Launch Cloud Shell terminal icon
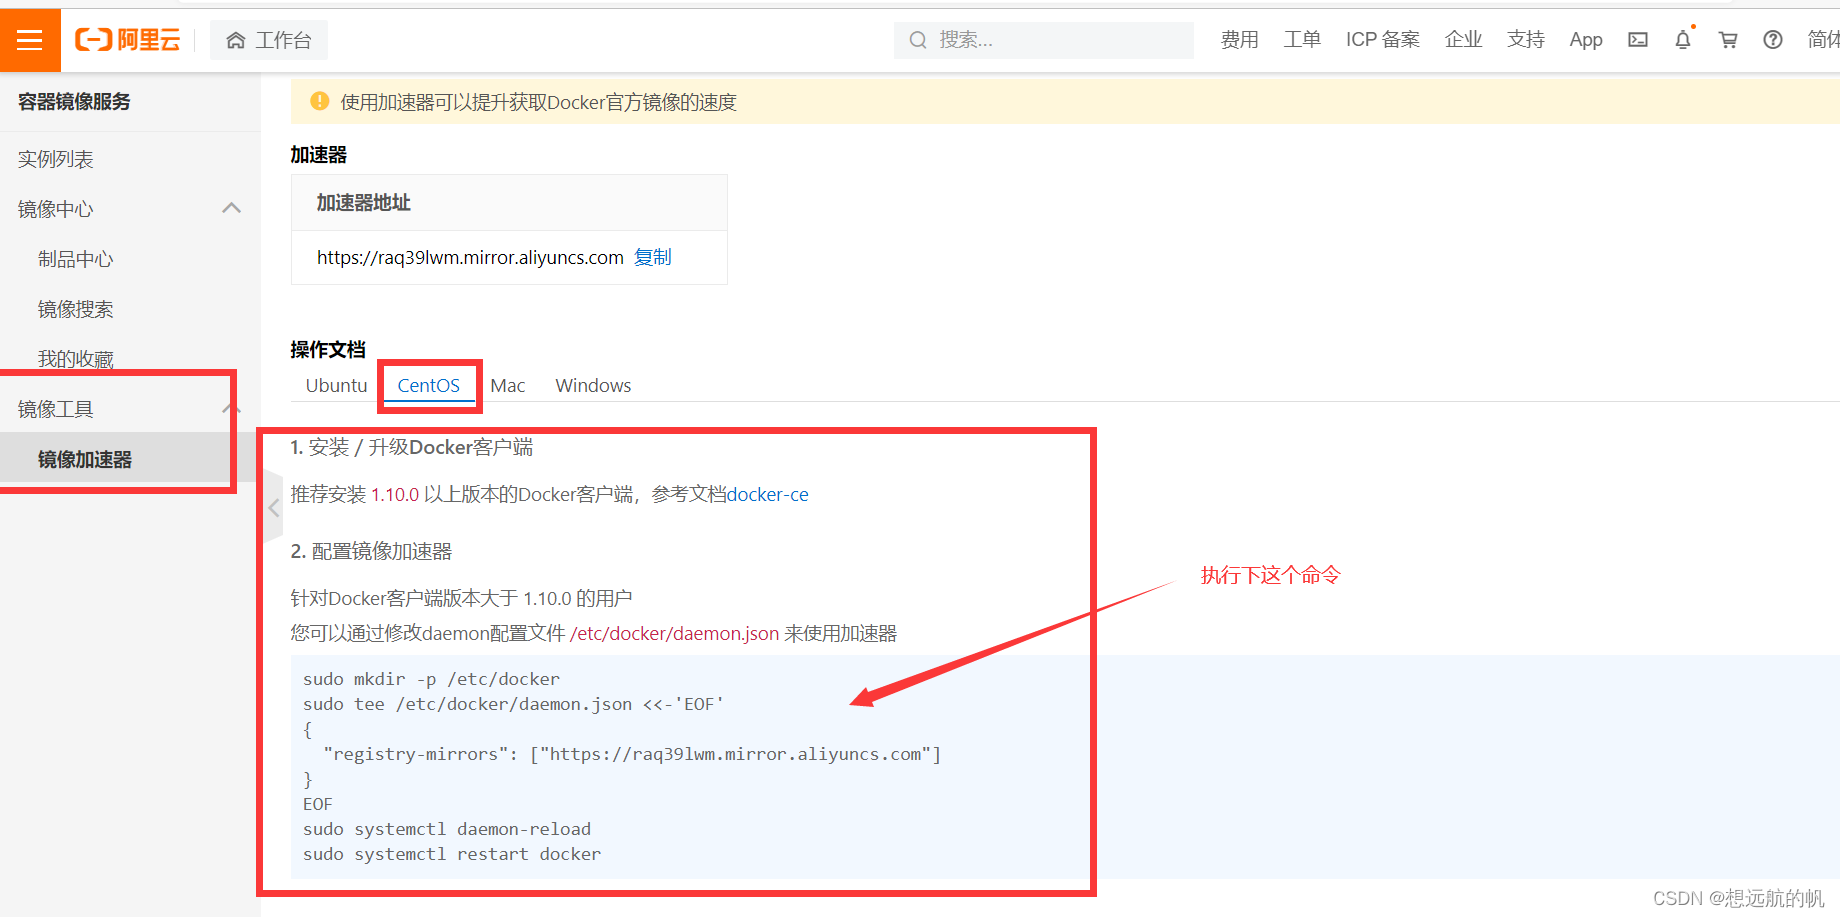Image resolution: width=1840 pixels, height=917 pixels. click(x=1638, y=40)
